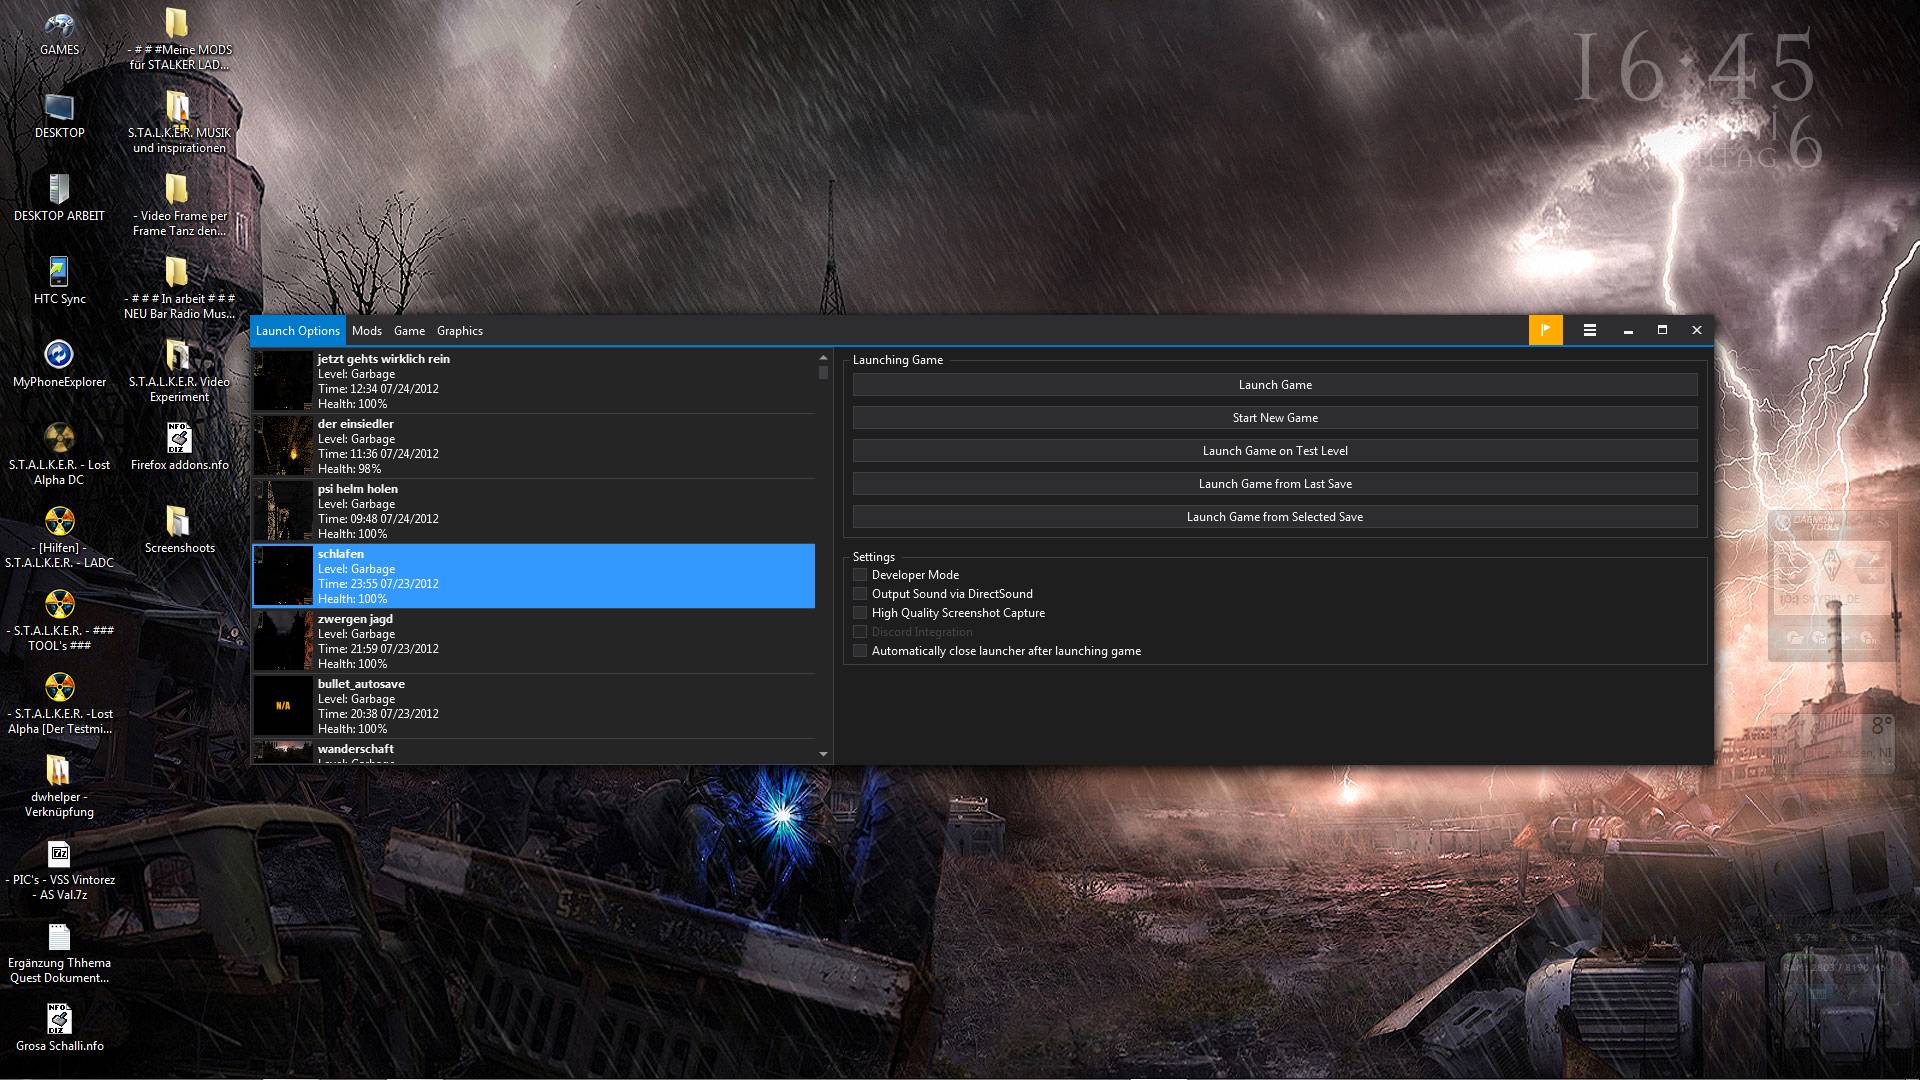This screenshot has width=1920, height=1080.
Task: Toggle Output Sound via DirectSound
Action: (860, 594)
